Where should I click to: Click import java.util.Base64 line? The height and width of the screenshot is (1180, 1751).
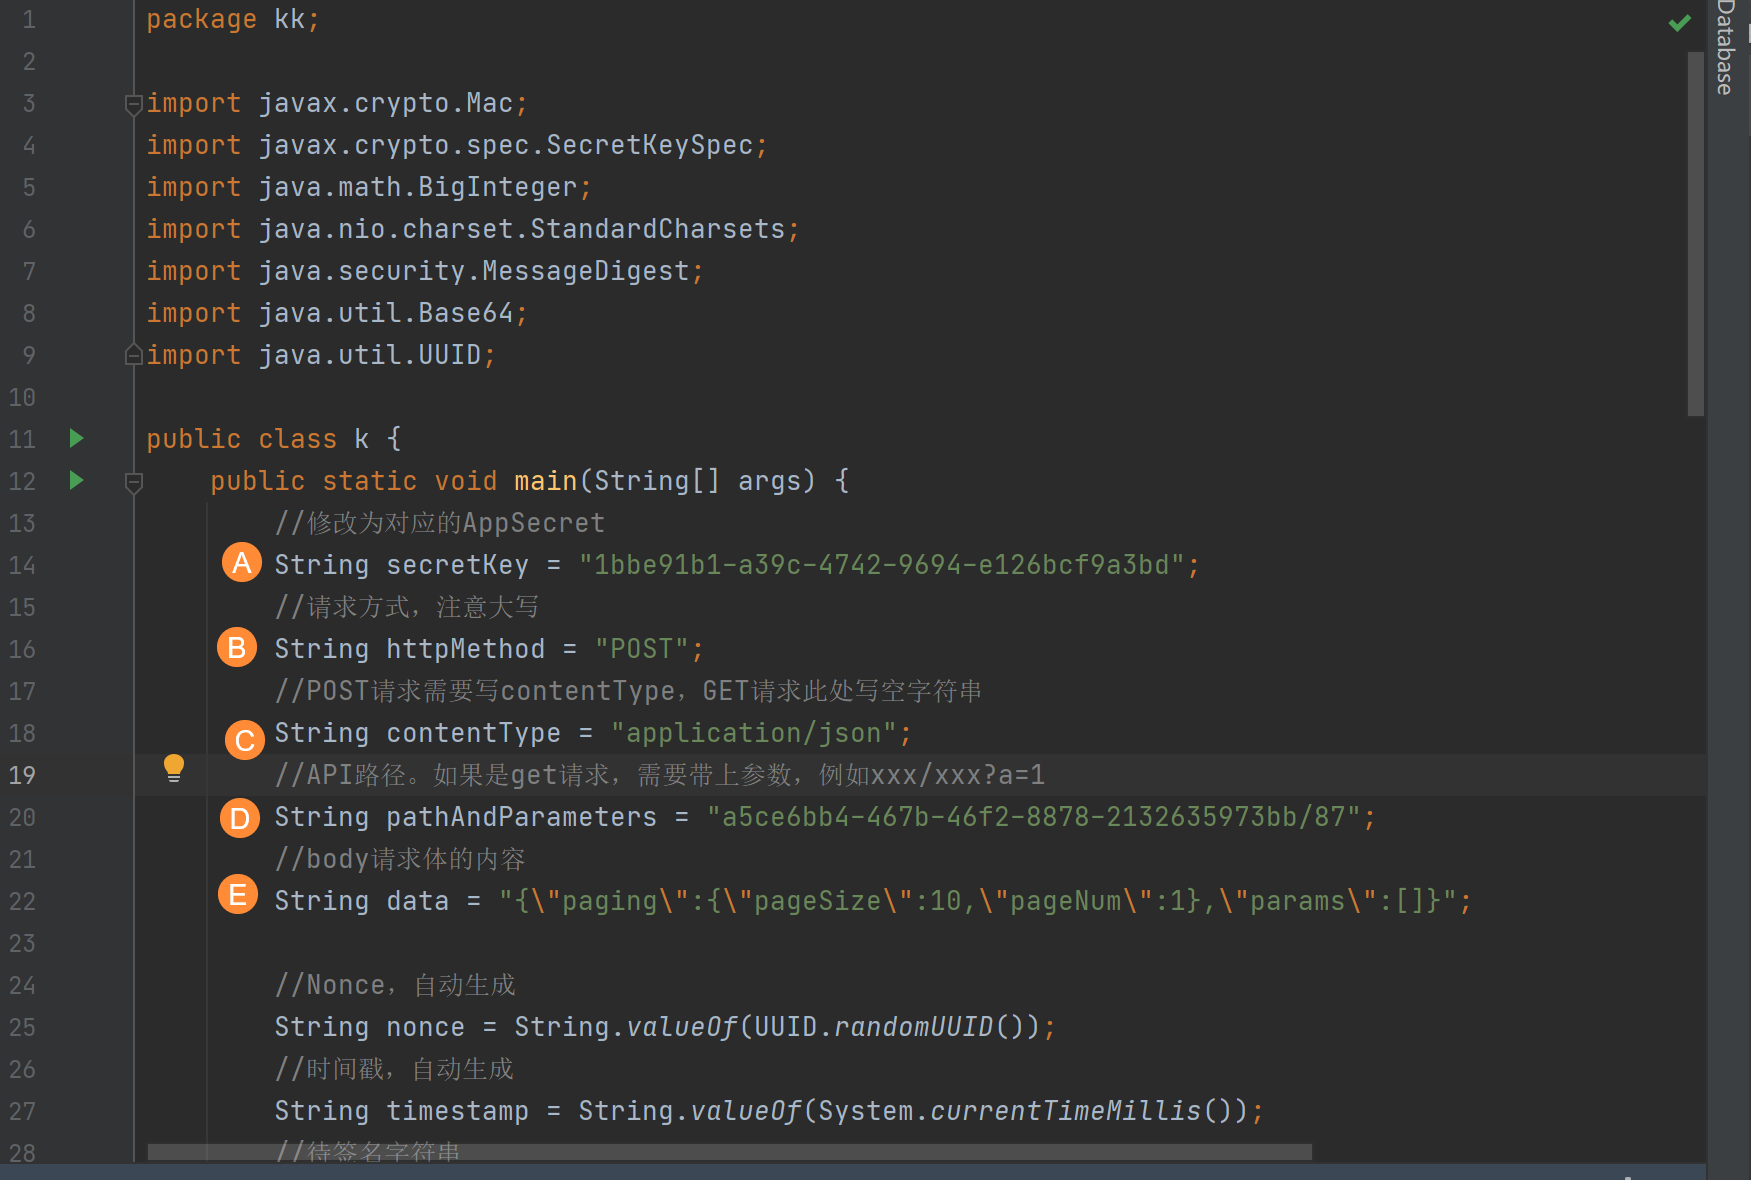337,313
